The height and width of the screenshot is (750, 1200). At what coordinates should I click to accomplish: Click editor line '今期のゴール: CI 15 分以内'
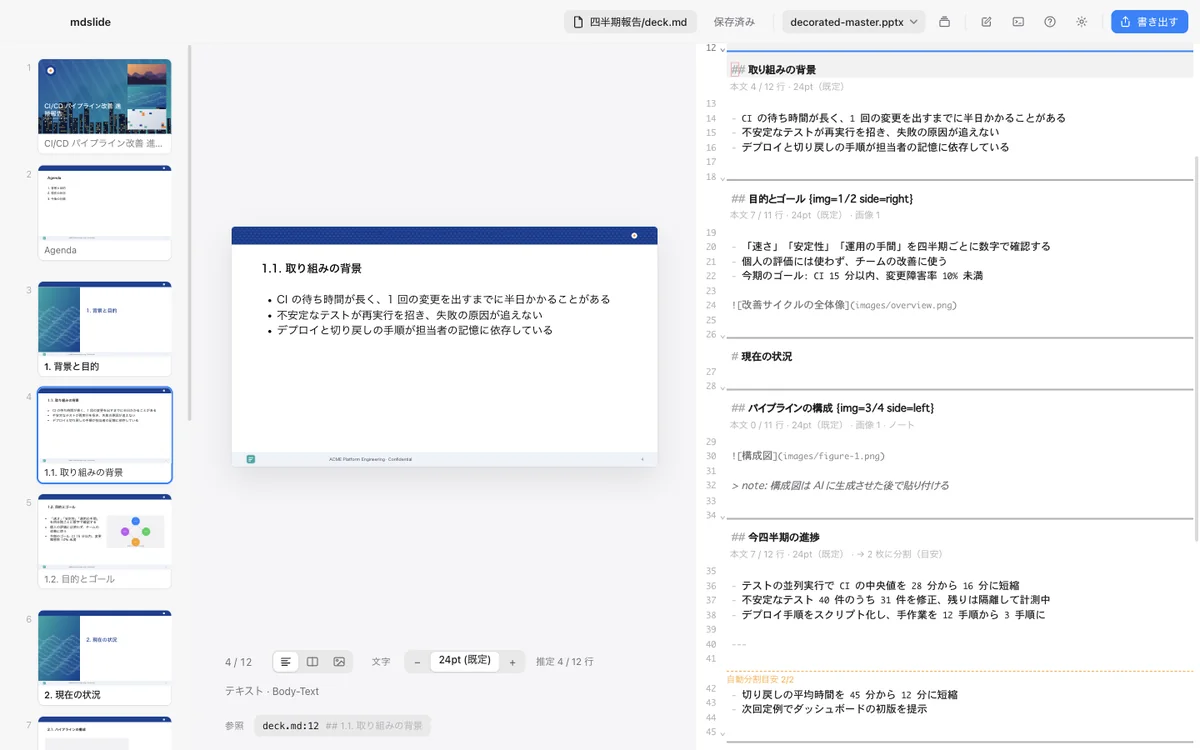857,276
